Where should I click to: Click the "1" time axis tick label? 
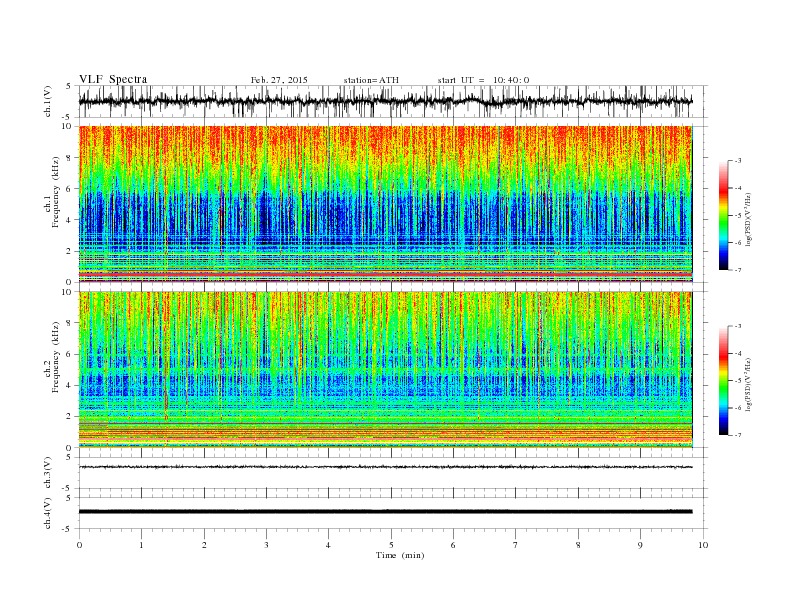click(141, 545)
